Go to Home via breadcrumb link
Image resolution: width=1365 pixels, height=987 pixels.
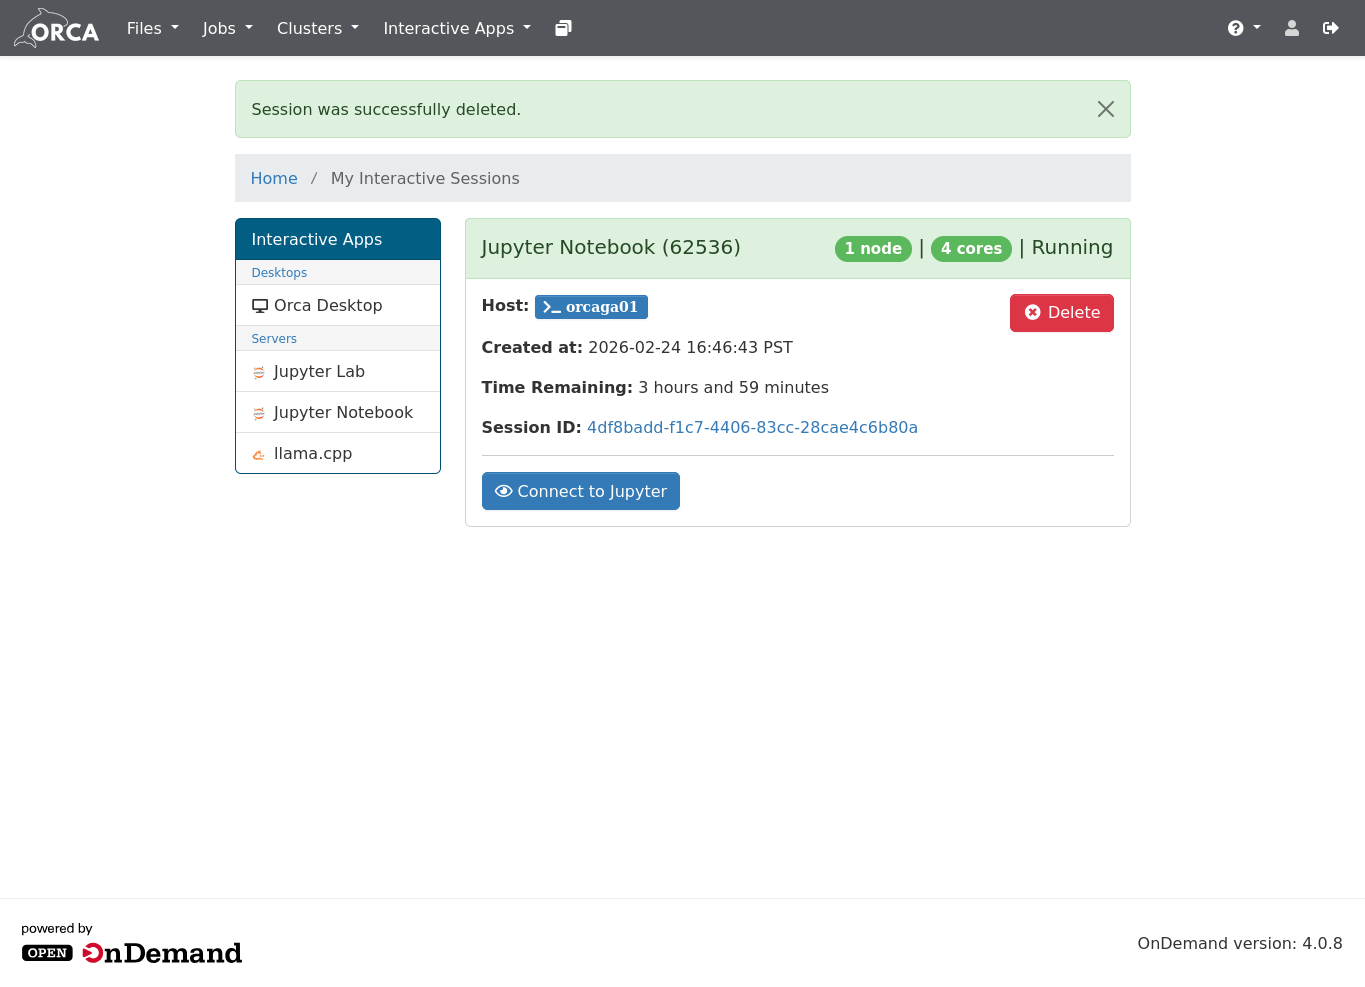pyautogui.click(x=274, y=178)
